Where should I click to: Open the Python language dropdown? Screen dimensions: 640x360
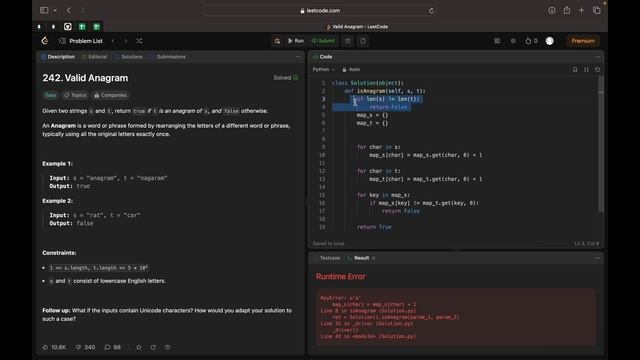[324, 69]
